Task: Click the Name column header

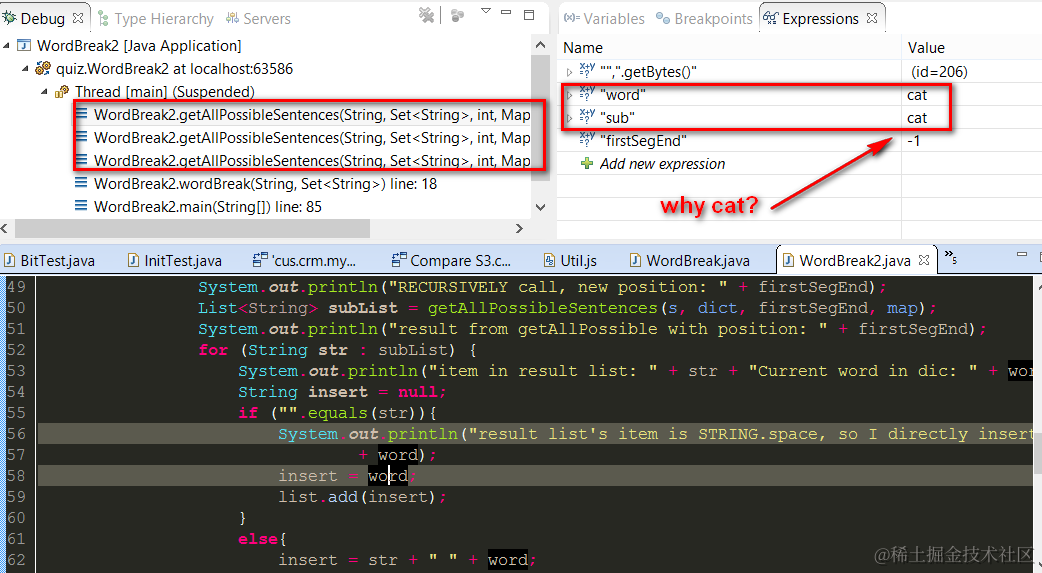Action: pos(583,48)
